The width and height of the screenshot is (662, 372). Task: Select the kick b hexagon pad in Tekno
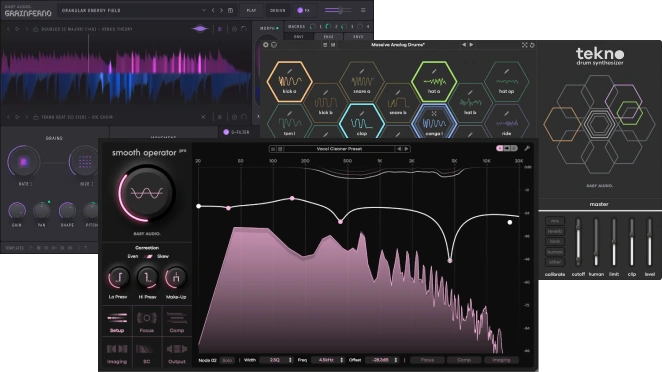[x=326, y=103]
